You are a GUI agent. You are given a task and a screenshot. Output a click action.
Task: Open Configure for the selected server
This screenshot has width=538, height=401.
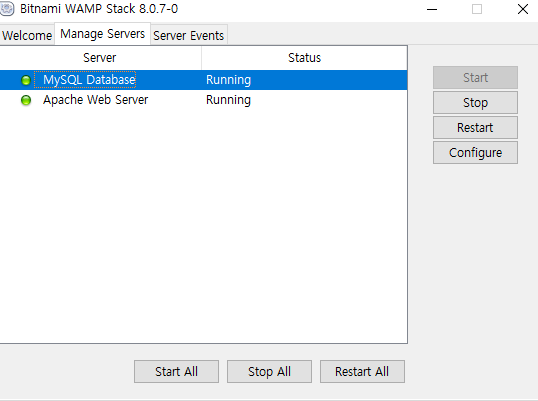[475, 153]
